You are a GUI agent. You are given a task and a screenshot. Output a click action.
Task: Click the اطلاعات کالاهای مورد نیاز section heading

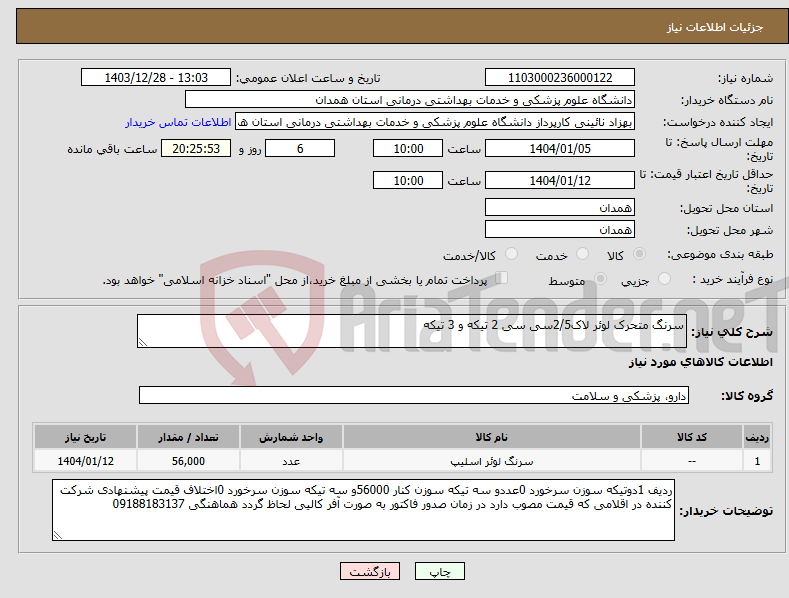point(700,362)
